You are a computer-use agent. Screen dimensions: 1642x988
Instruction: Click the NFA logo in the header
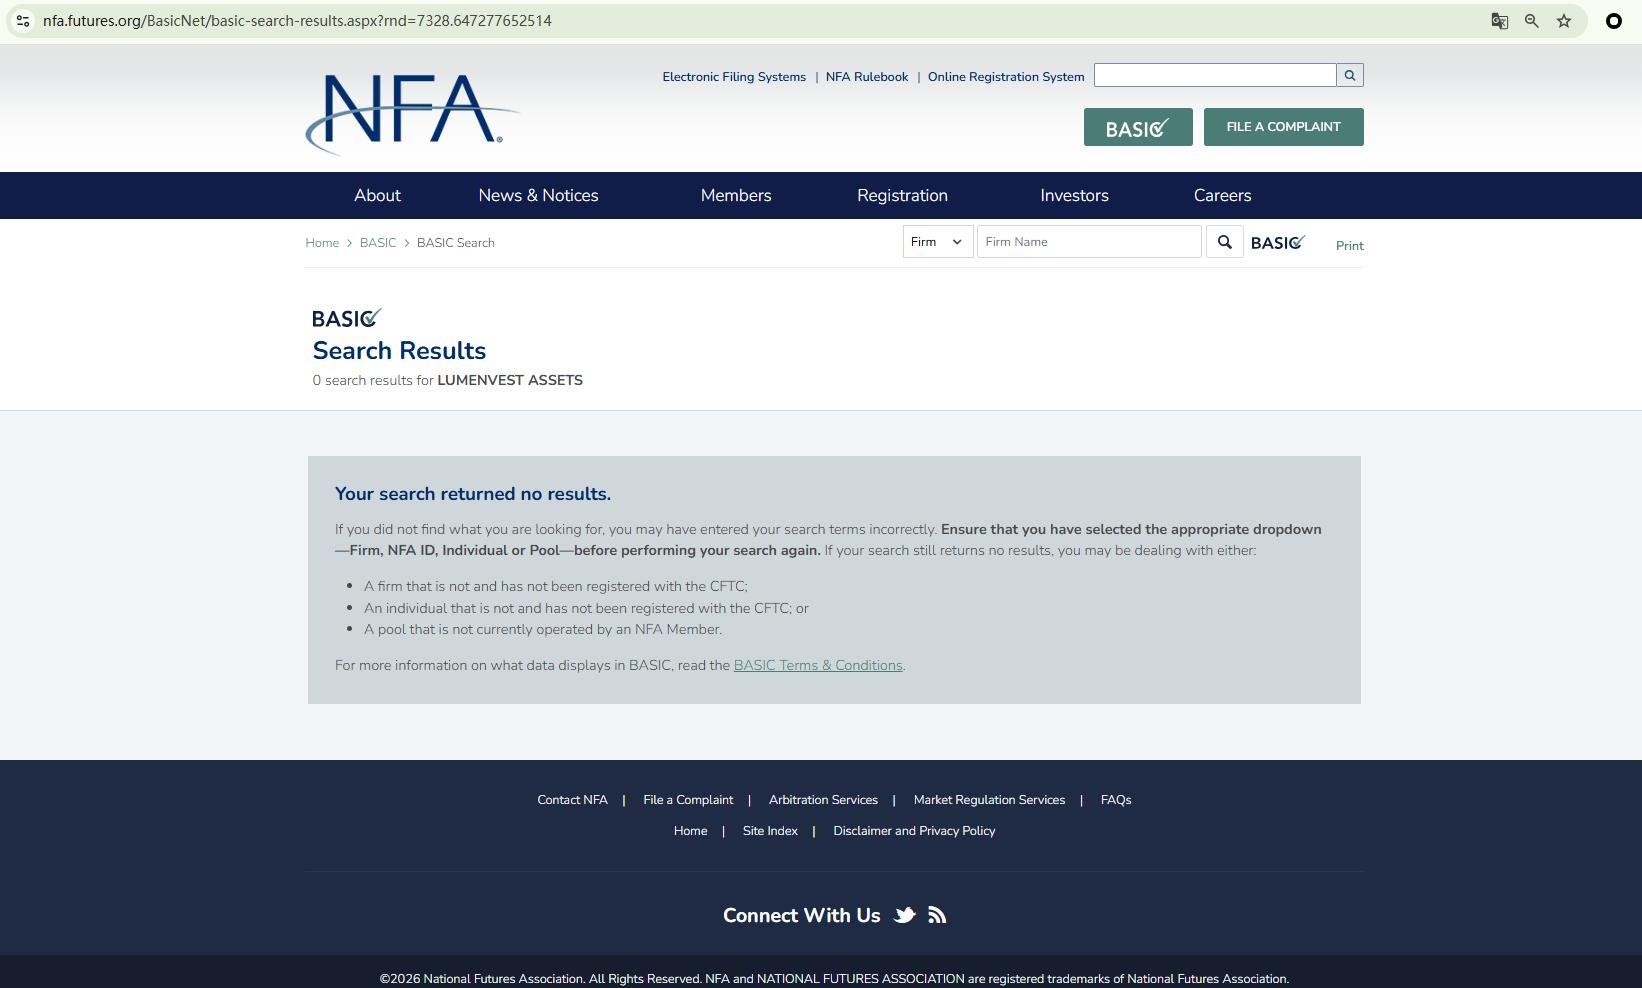(412, 114)
